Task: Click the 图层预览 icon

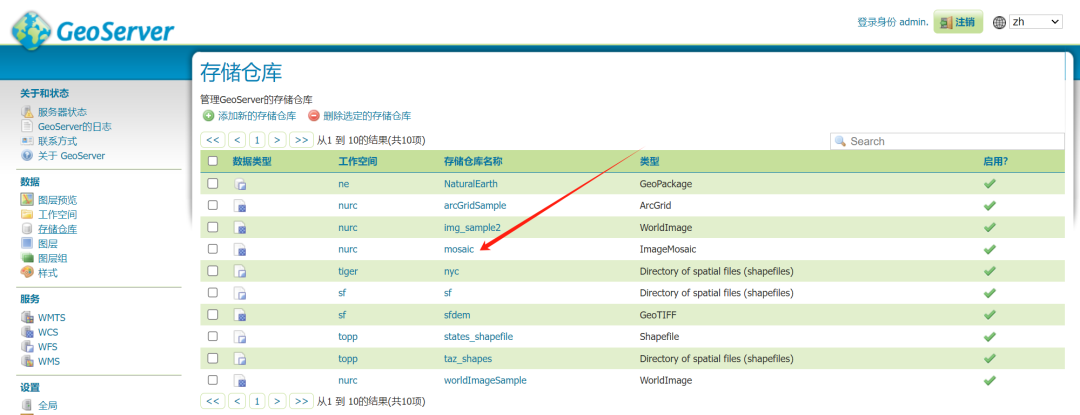Action: tap(27, 200)
